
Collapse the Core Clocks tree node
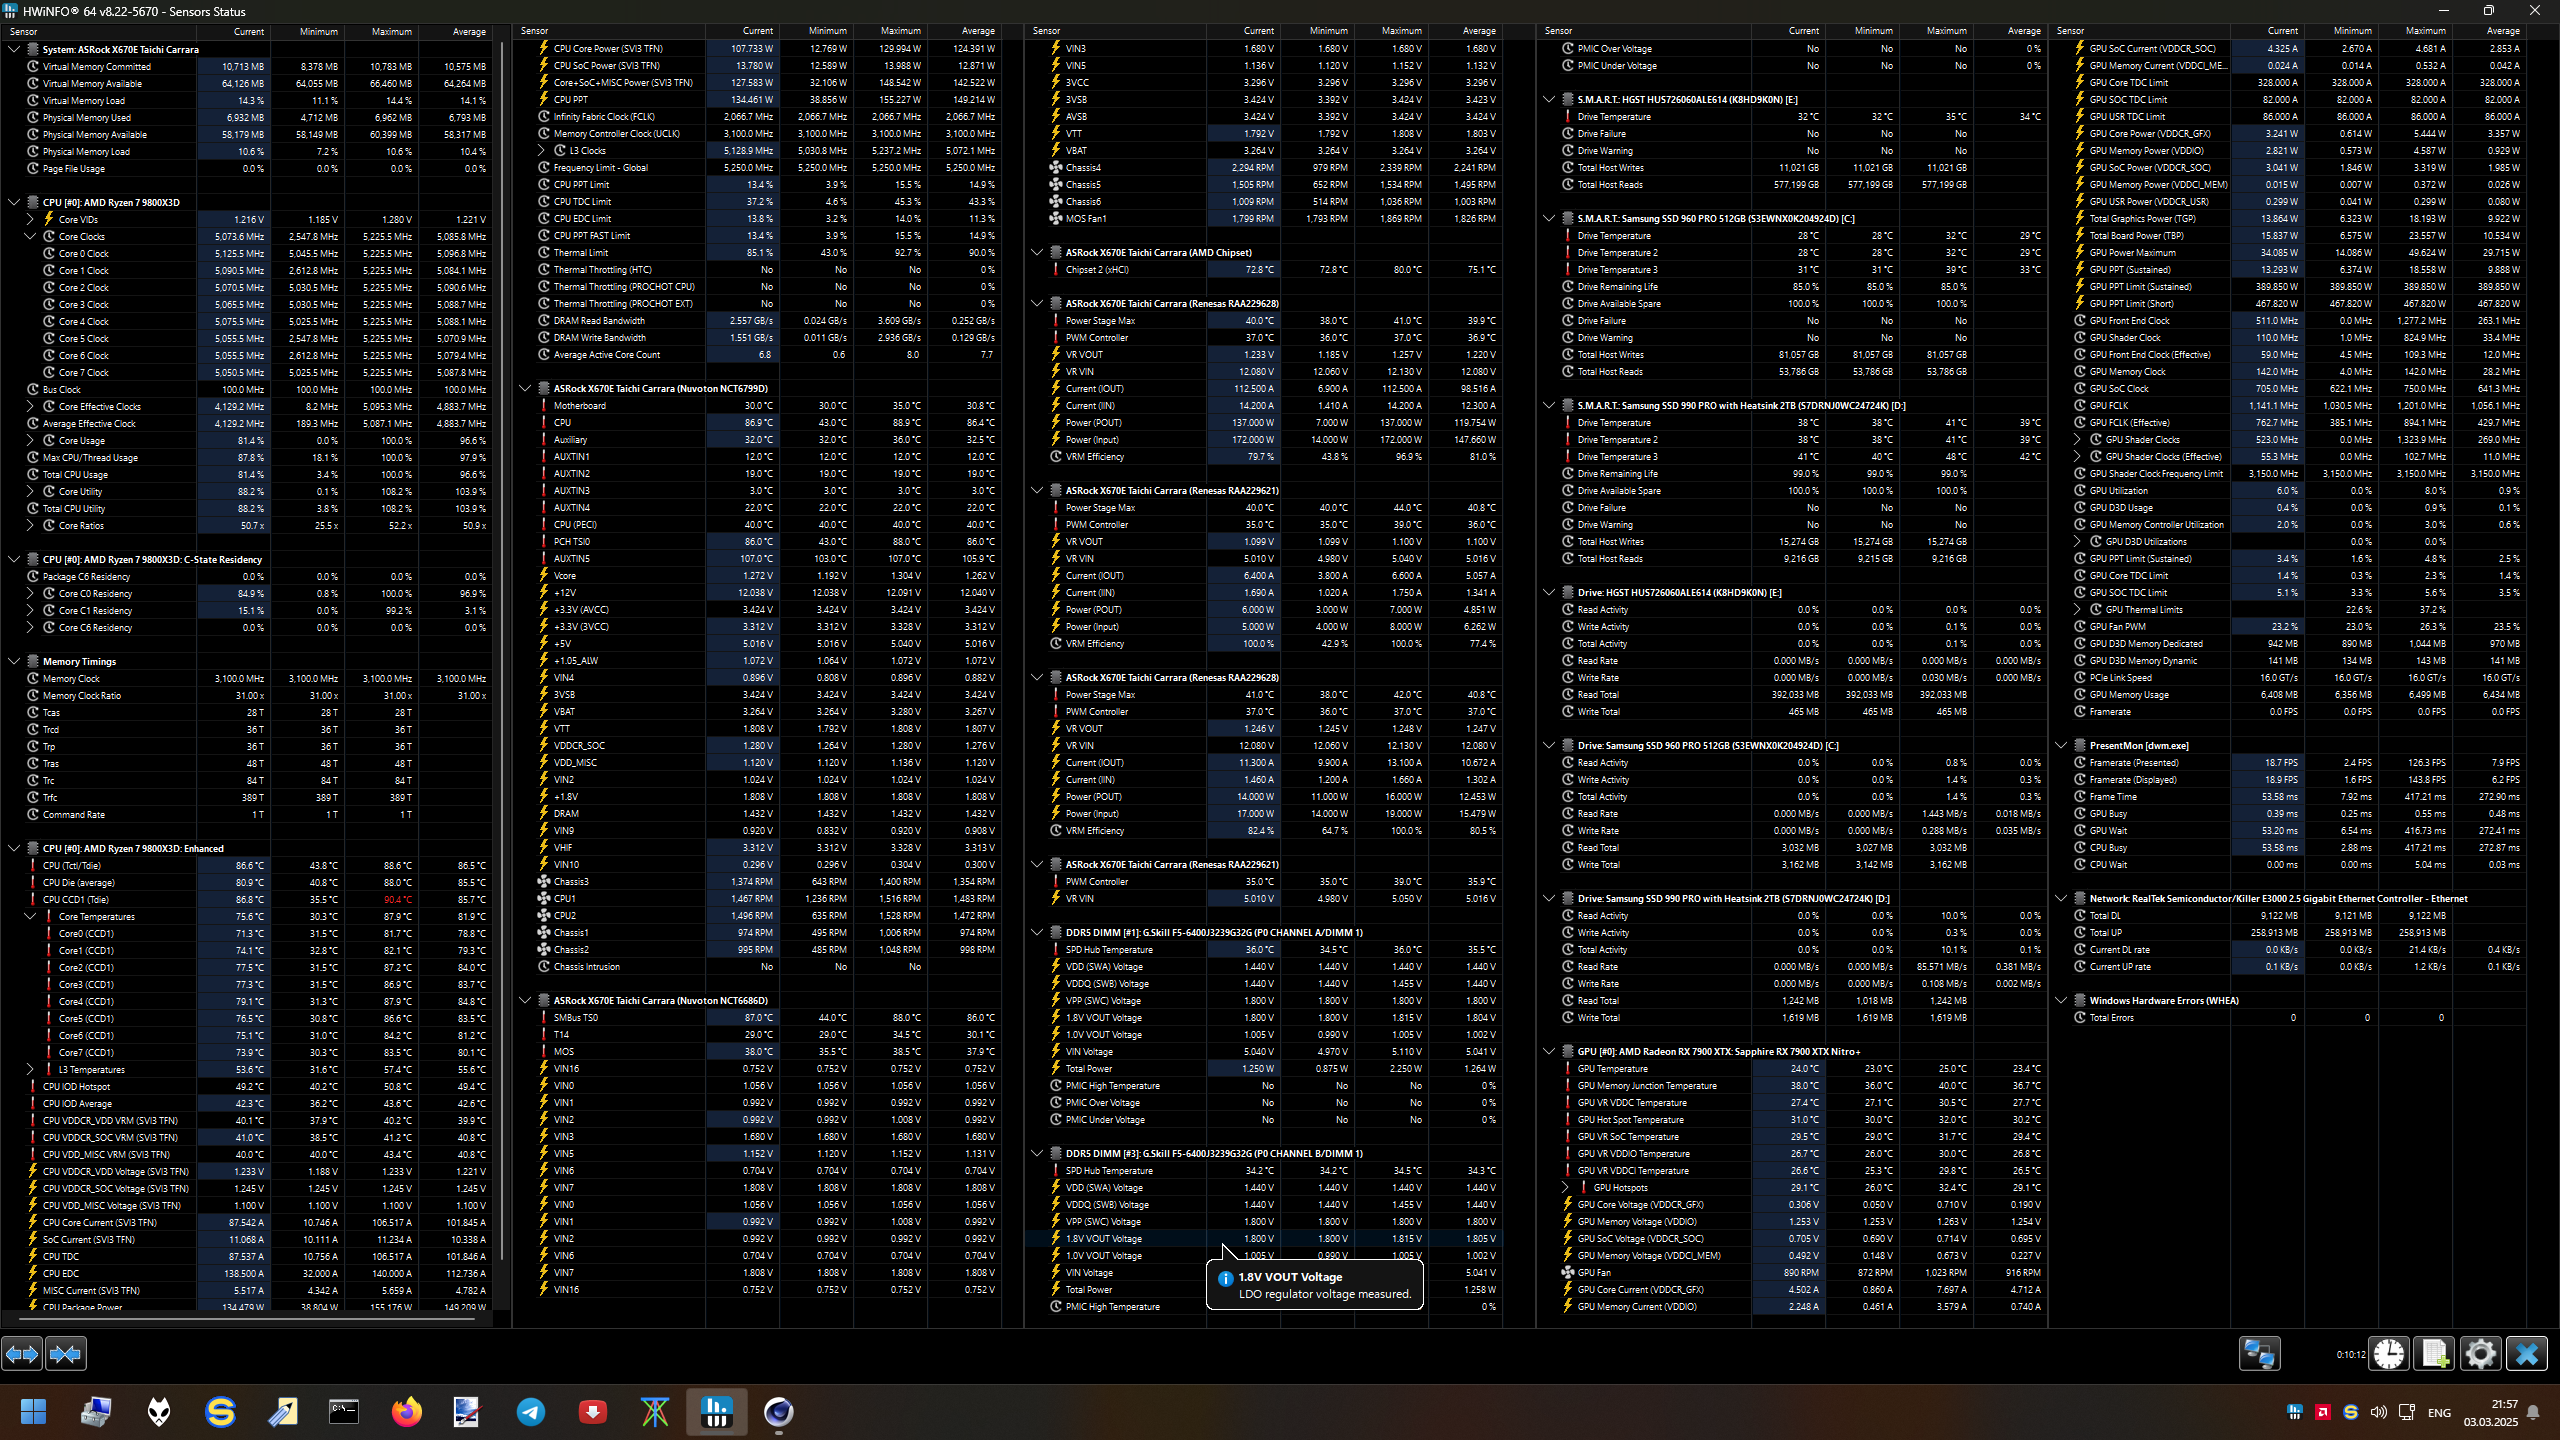click(30, 237)
